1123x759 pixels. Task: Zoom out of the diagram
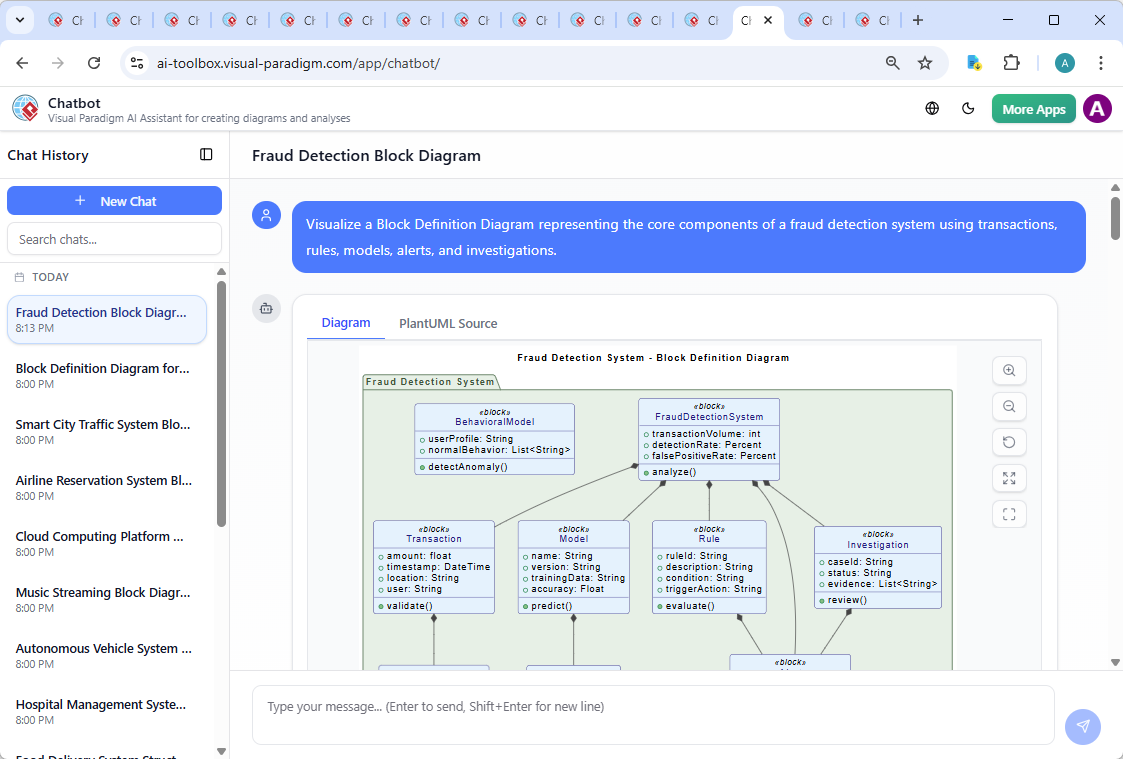tap(1009, 406)
